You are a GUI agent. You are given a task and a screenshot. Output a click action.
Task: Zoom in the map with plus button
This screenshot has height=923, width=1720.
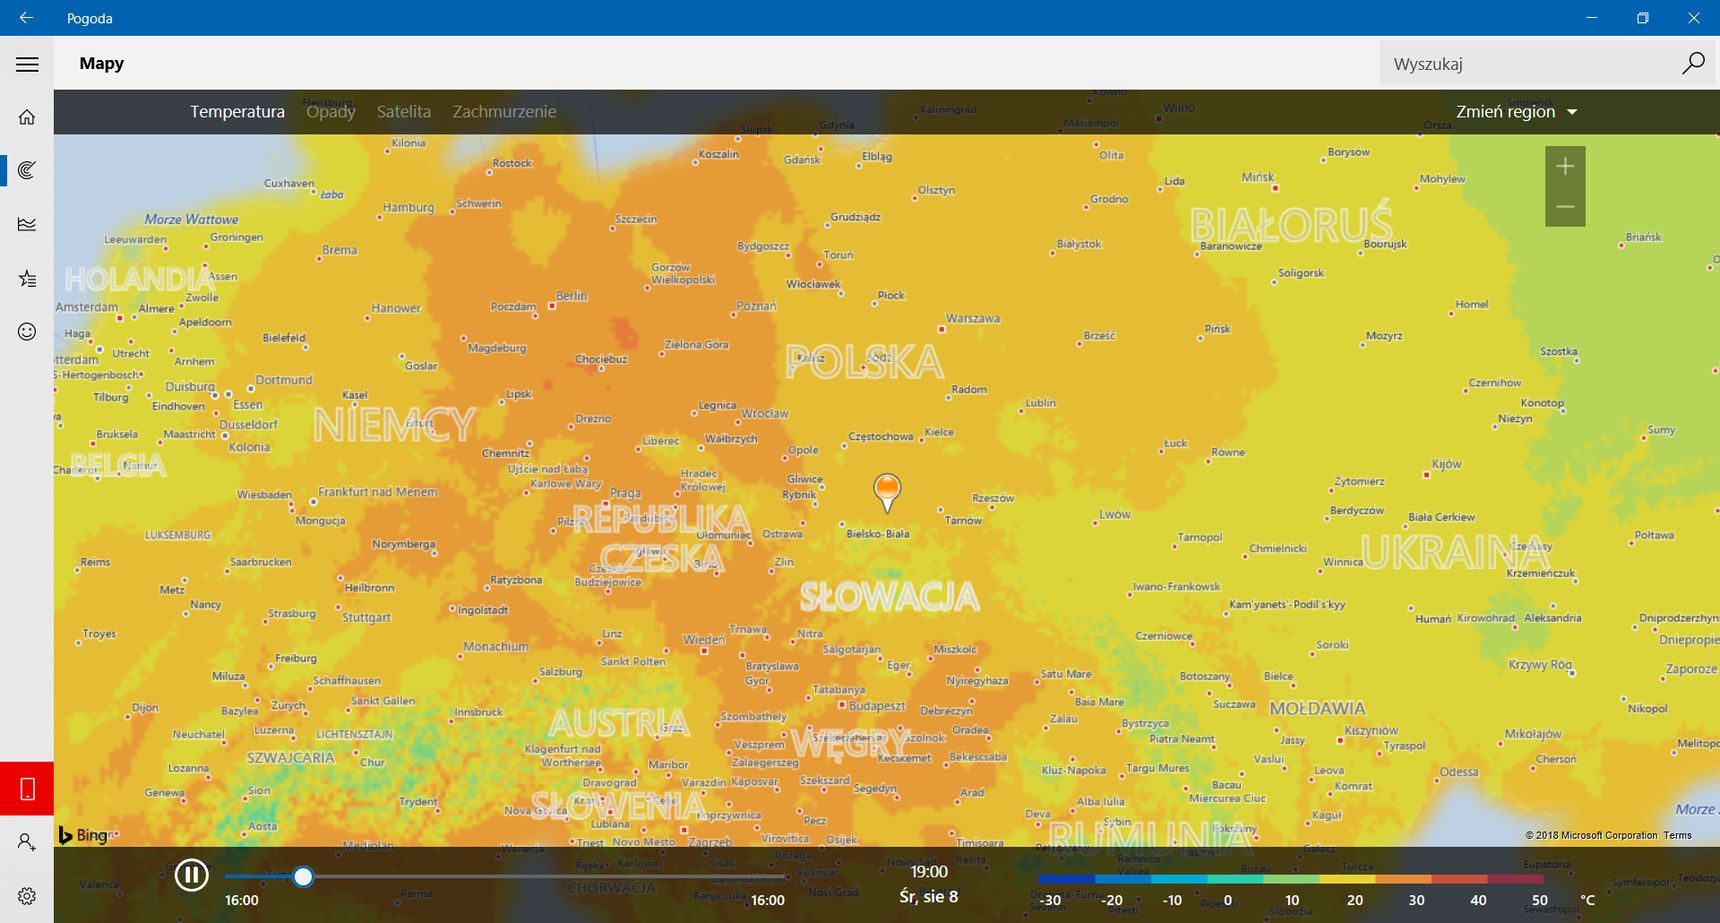pos(1565,166)
